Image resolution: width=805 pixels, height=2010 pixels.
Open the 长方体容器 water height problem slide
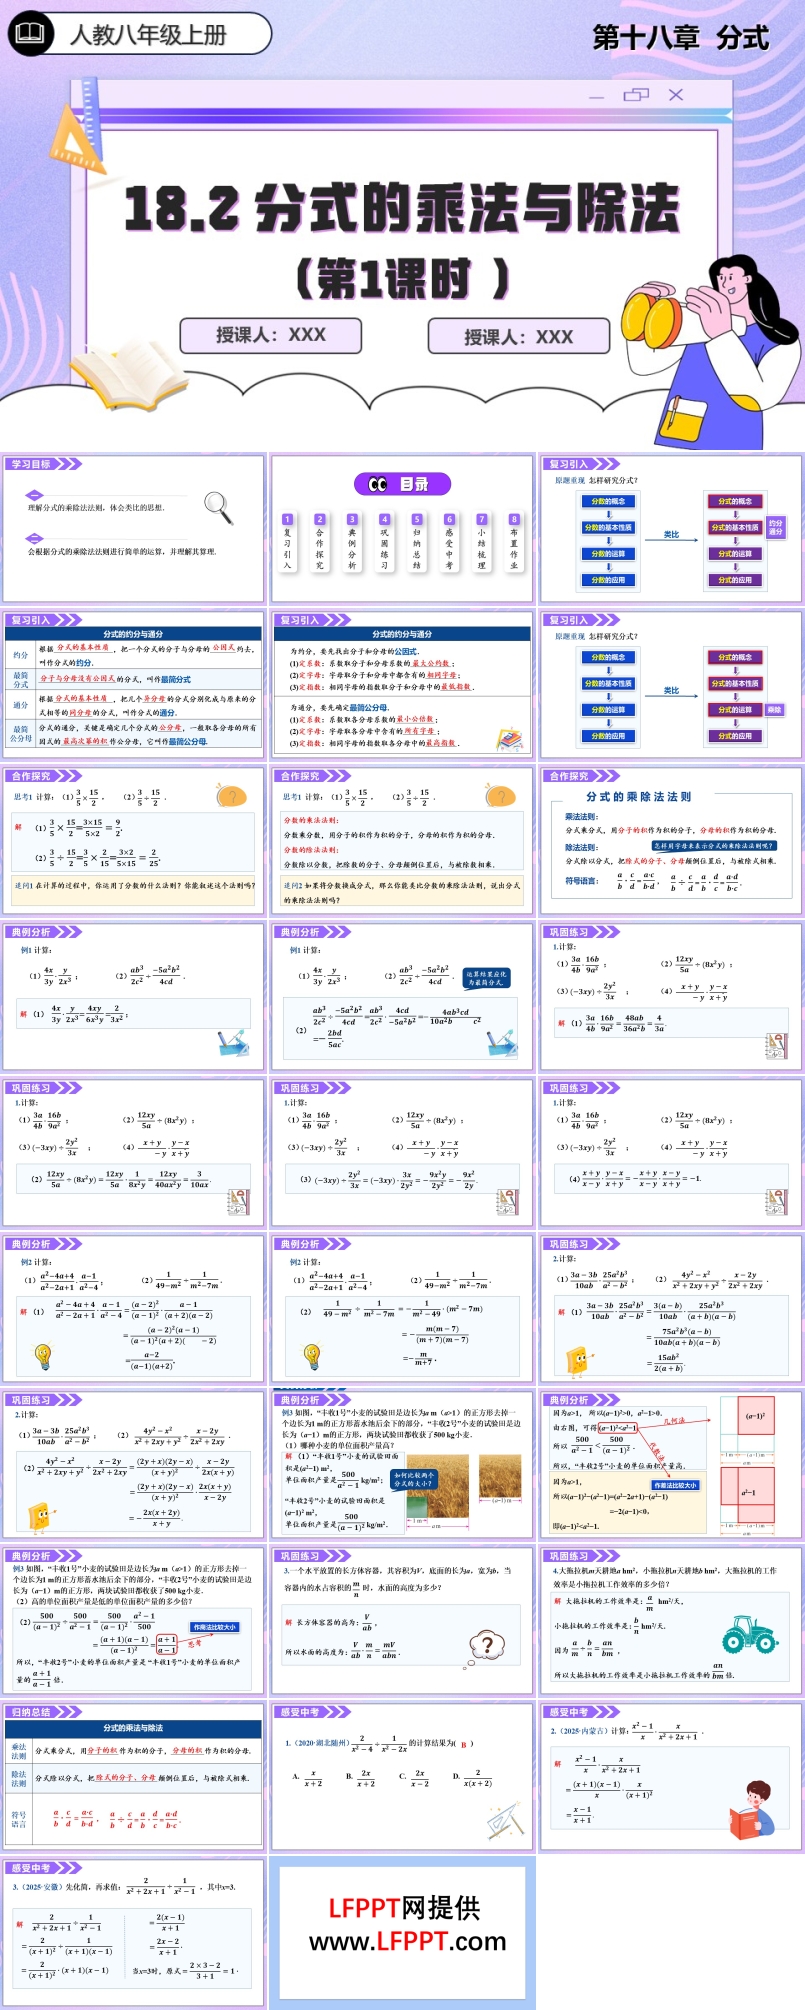point(401,1621)
